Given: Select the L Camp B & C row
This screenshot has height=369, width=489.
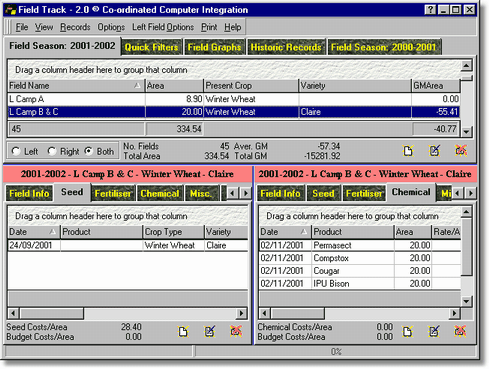Looking at the screenshot, I should 234,112.
